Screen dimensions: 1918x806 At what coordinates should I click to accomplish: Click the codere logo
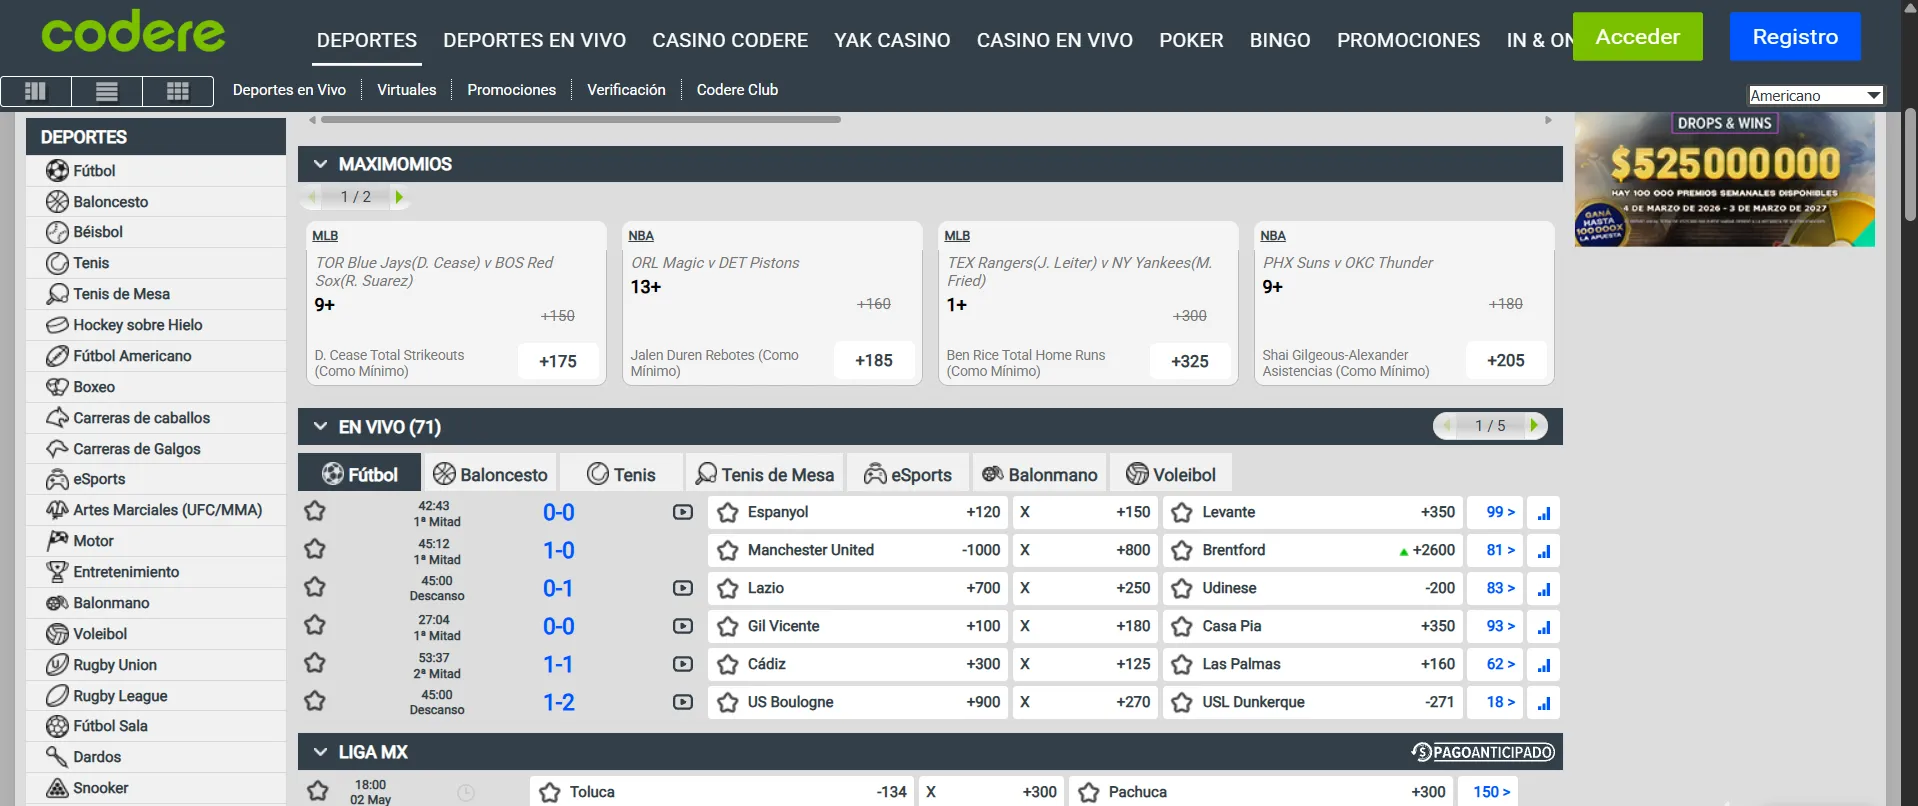click(133, 33)
